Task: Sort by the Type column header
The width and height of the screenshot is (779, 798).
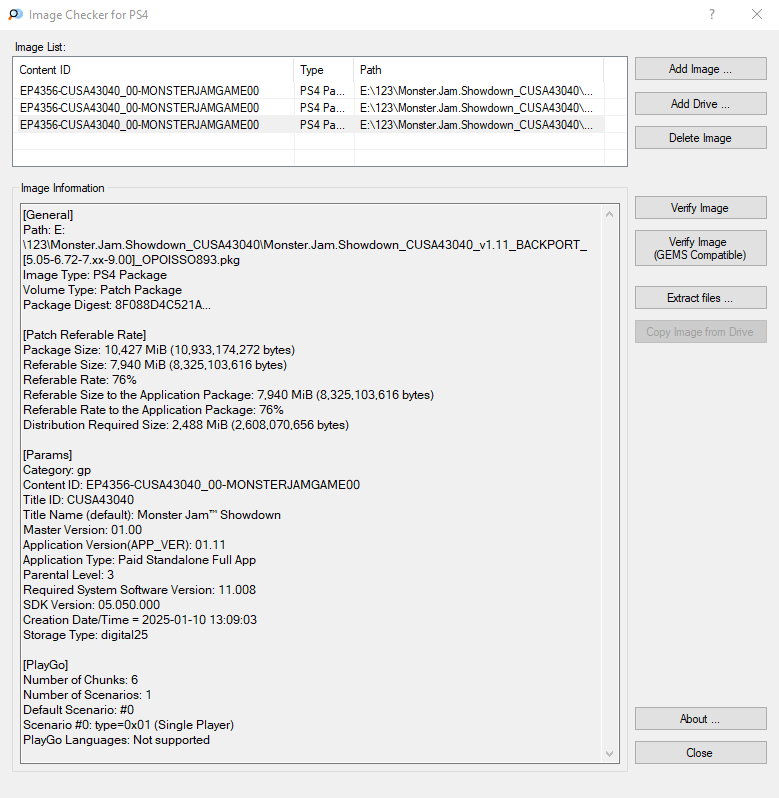Action: (x=324, y=70)
